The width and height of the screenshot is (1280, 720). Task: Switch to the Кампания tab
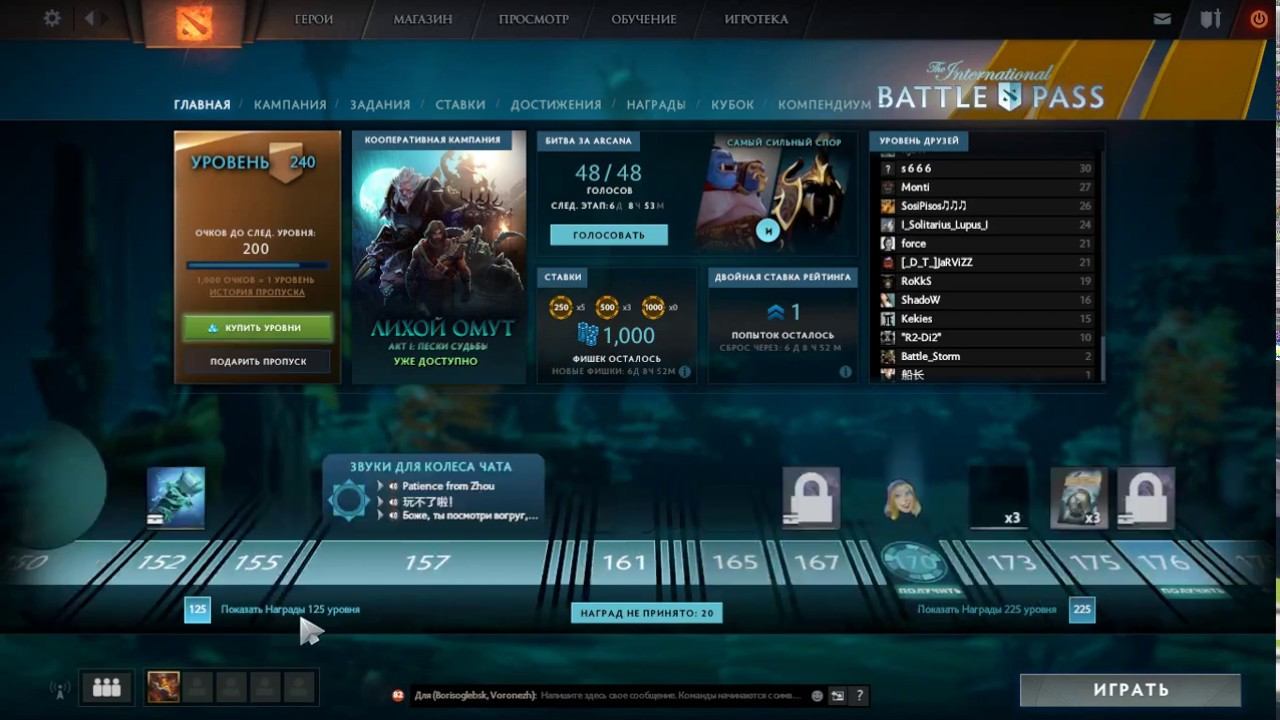click(290, 104)
